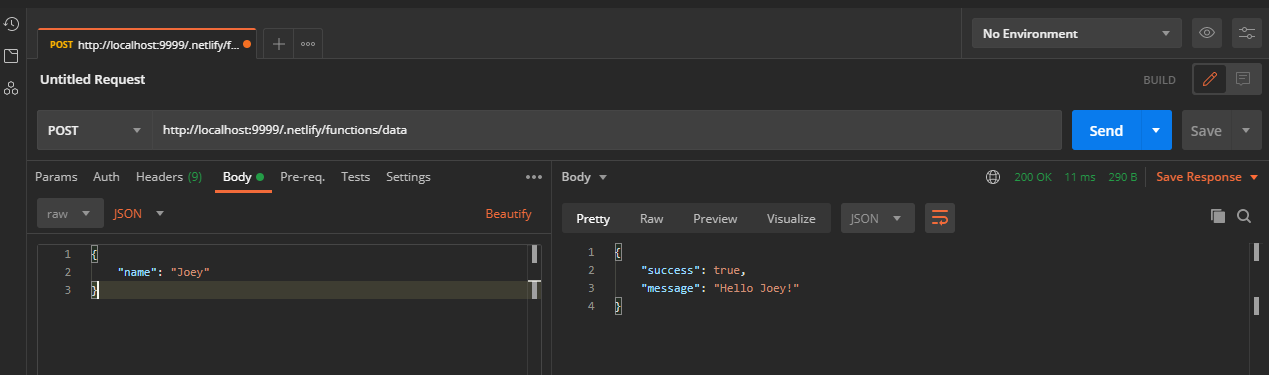Open manage environments settings icon
Viewport: 1269px width, 375px height.
1247,33
